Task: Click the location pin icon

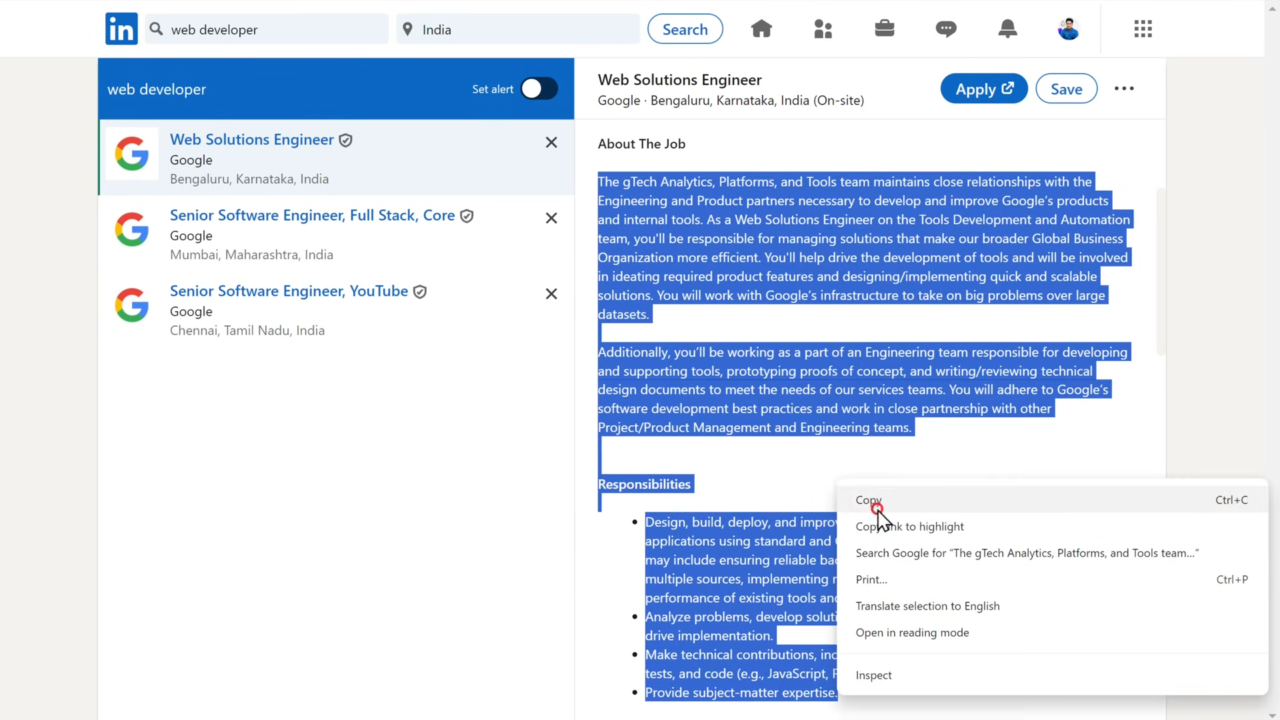Action: click(407, 29)
